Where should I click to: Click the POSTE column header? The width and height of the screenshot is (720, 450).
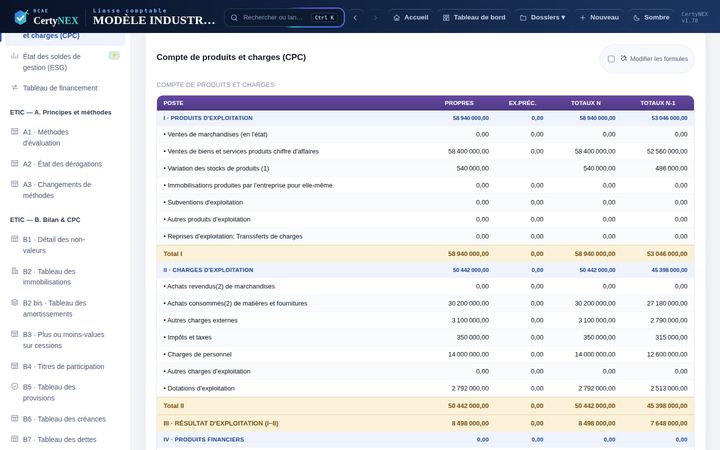click(x=173, y=103)
